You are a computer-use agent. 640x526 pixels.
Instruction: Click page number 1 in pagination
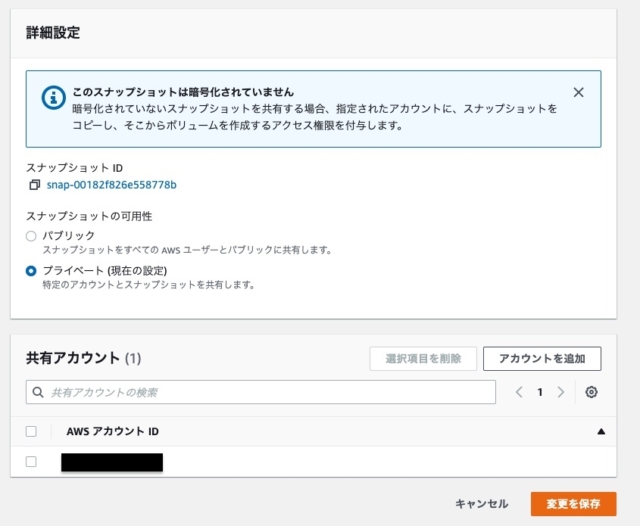(540, 392)
